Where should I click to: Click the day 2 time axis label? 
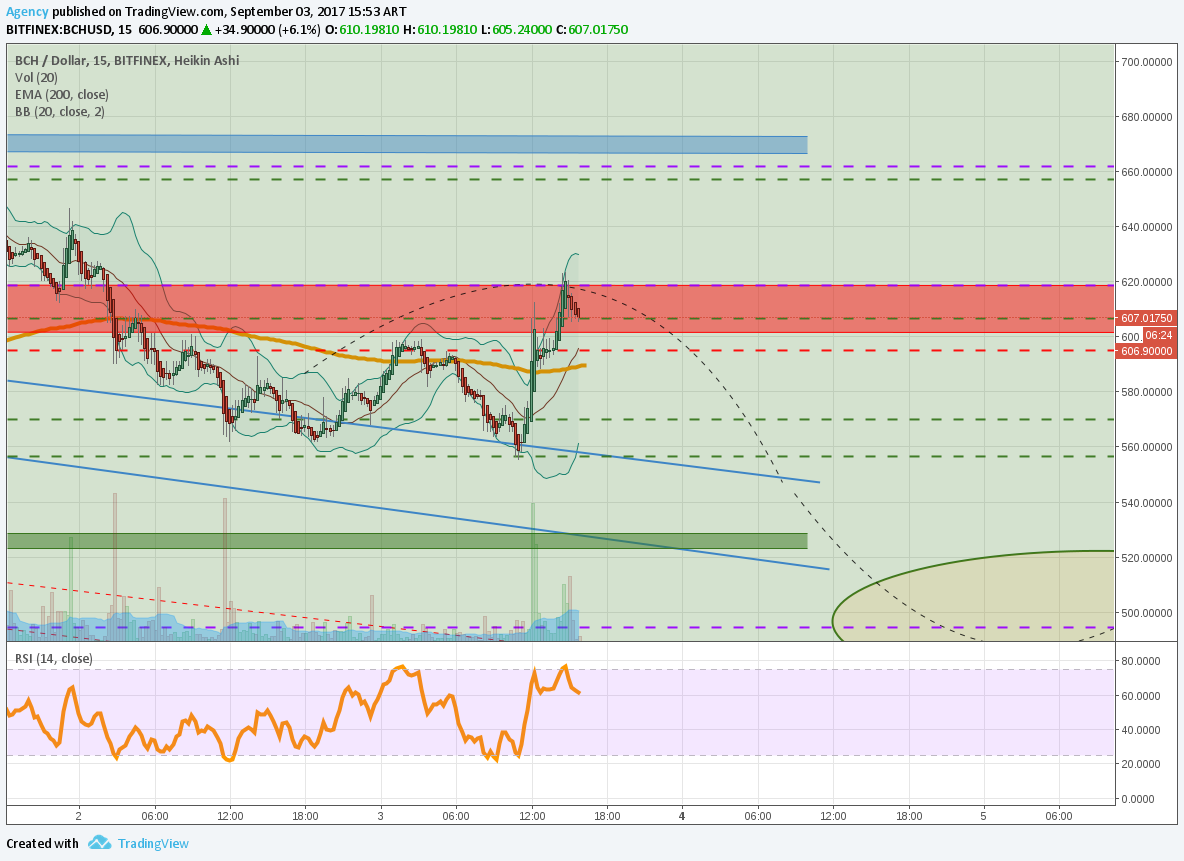79,816
